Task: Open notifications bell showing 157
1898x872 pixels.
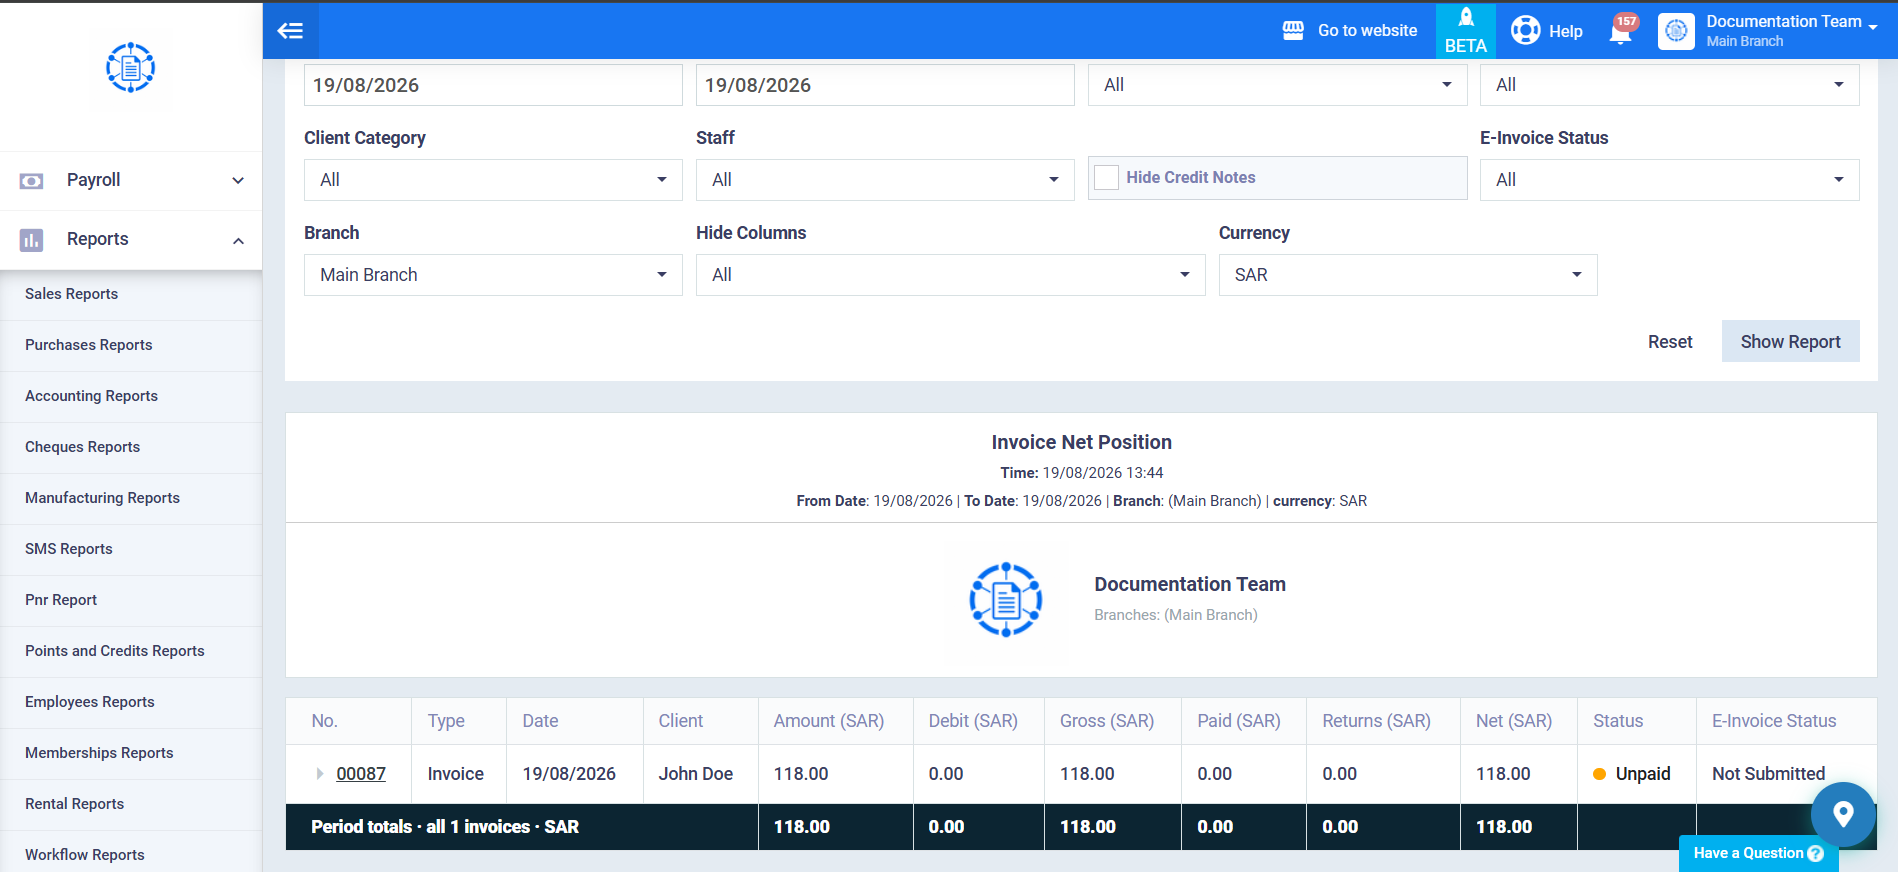Action: coord(1622,29)
